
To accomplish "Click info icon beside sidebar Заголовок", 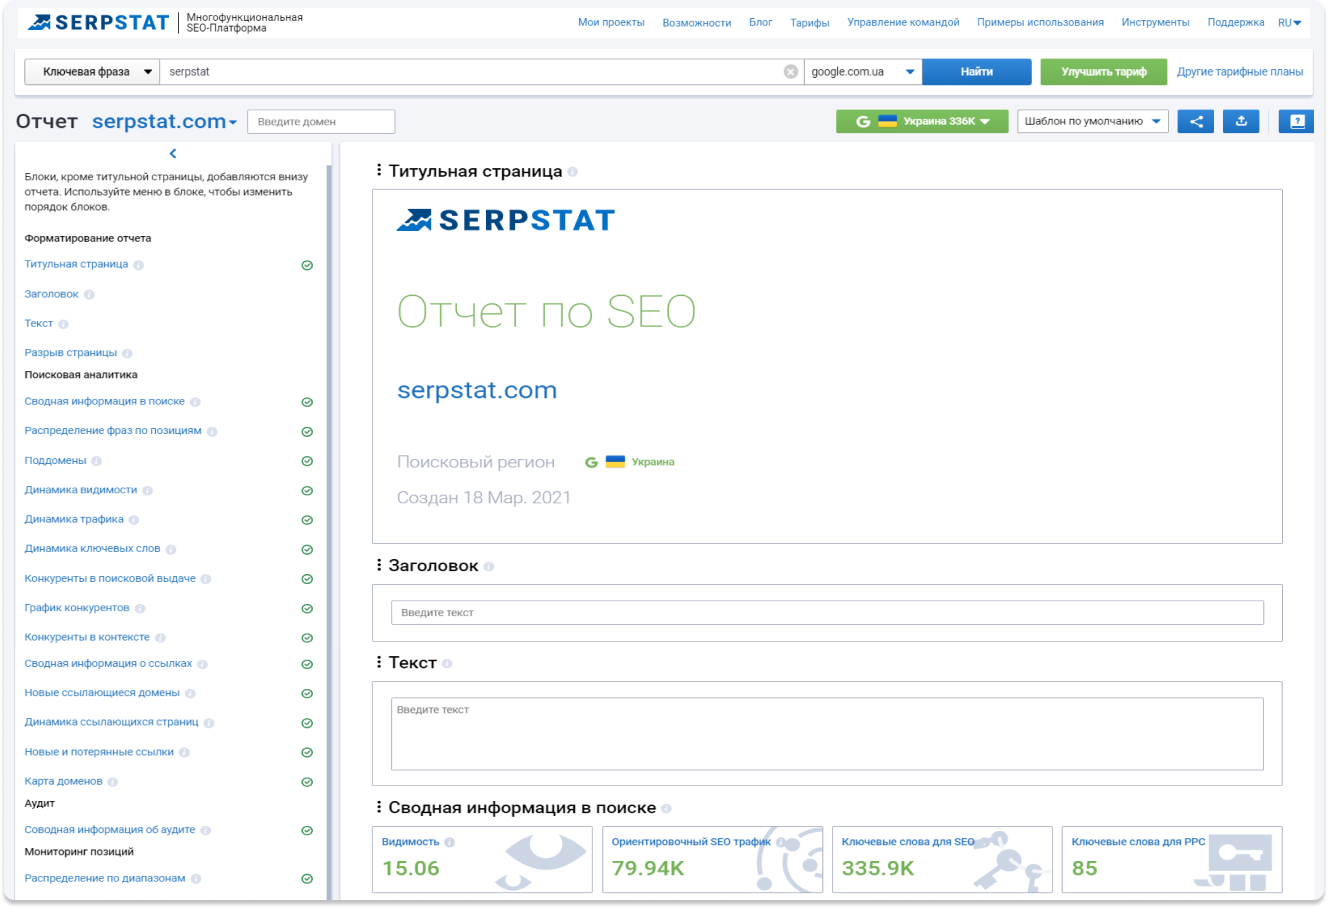I will click(x=89, y=295).
